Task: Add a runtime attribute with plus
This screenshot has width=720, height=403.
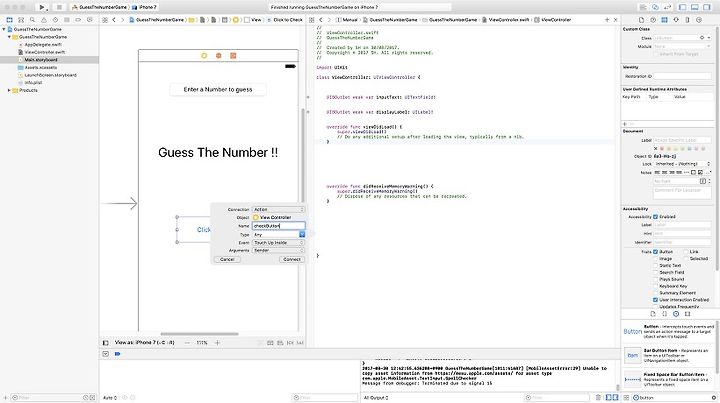Action: pos(624,124)
